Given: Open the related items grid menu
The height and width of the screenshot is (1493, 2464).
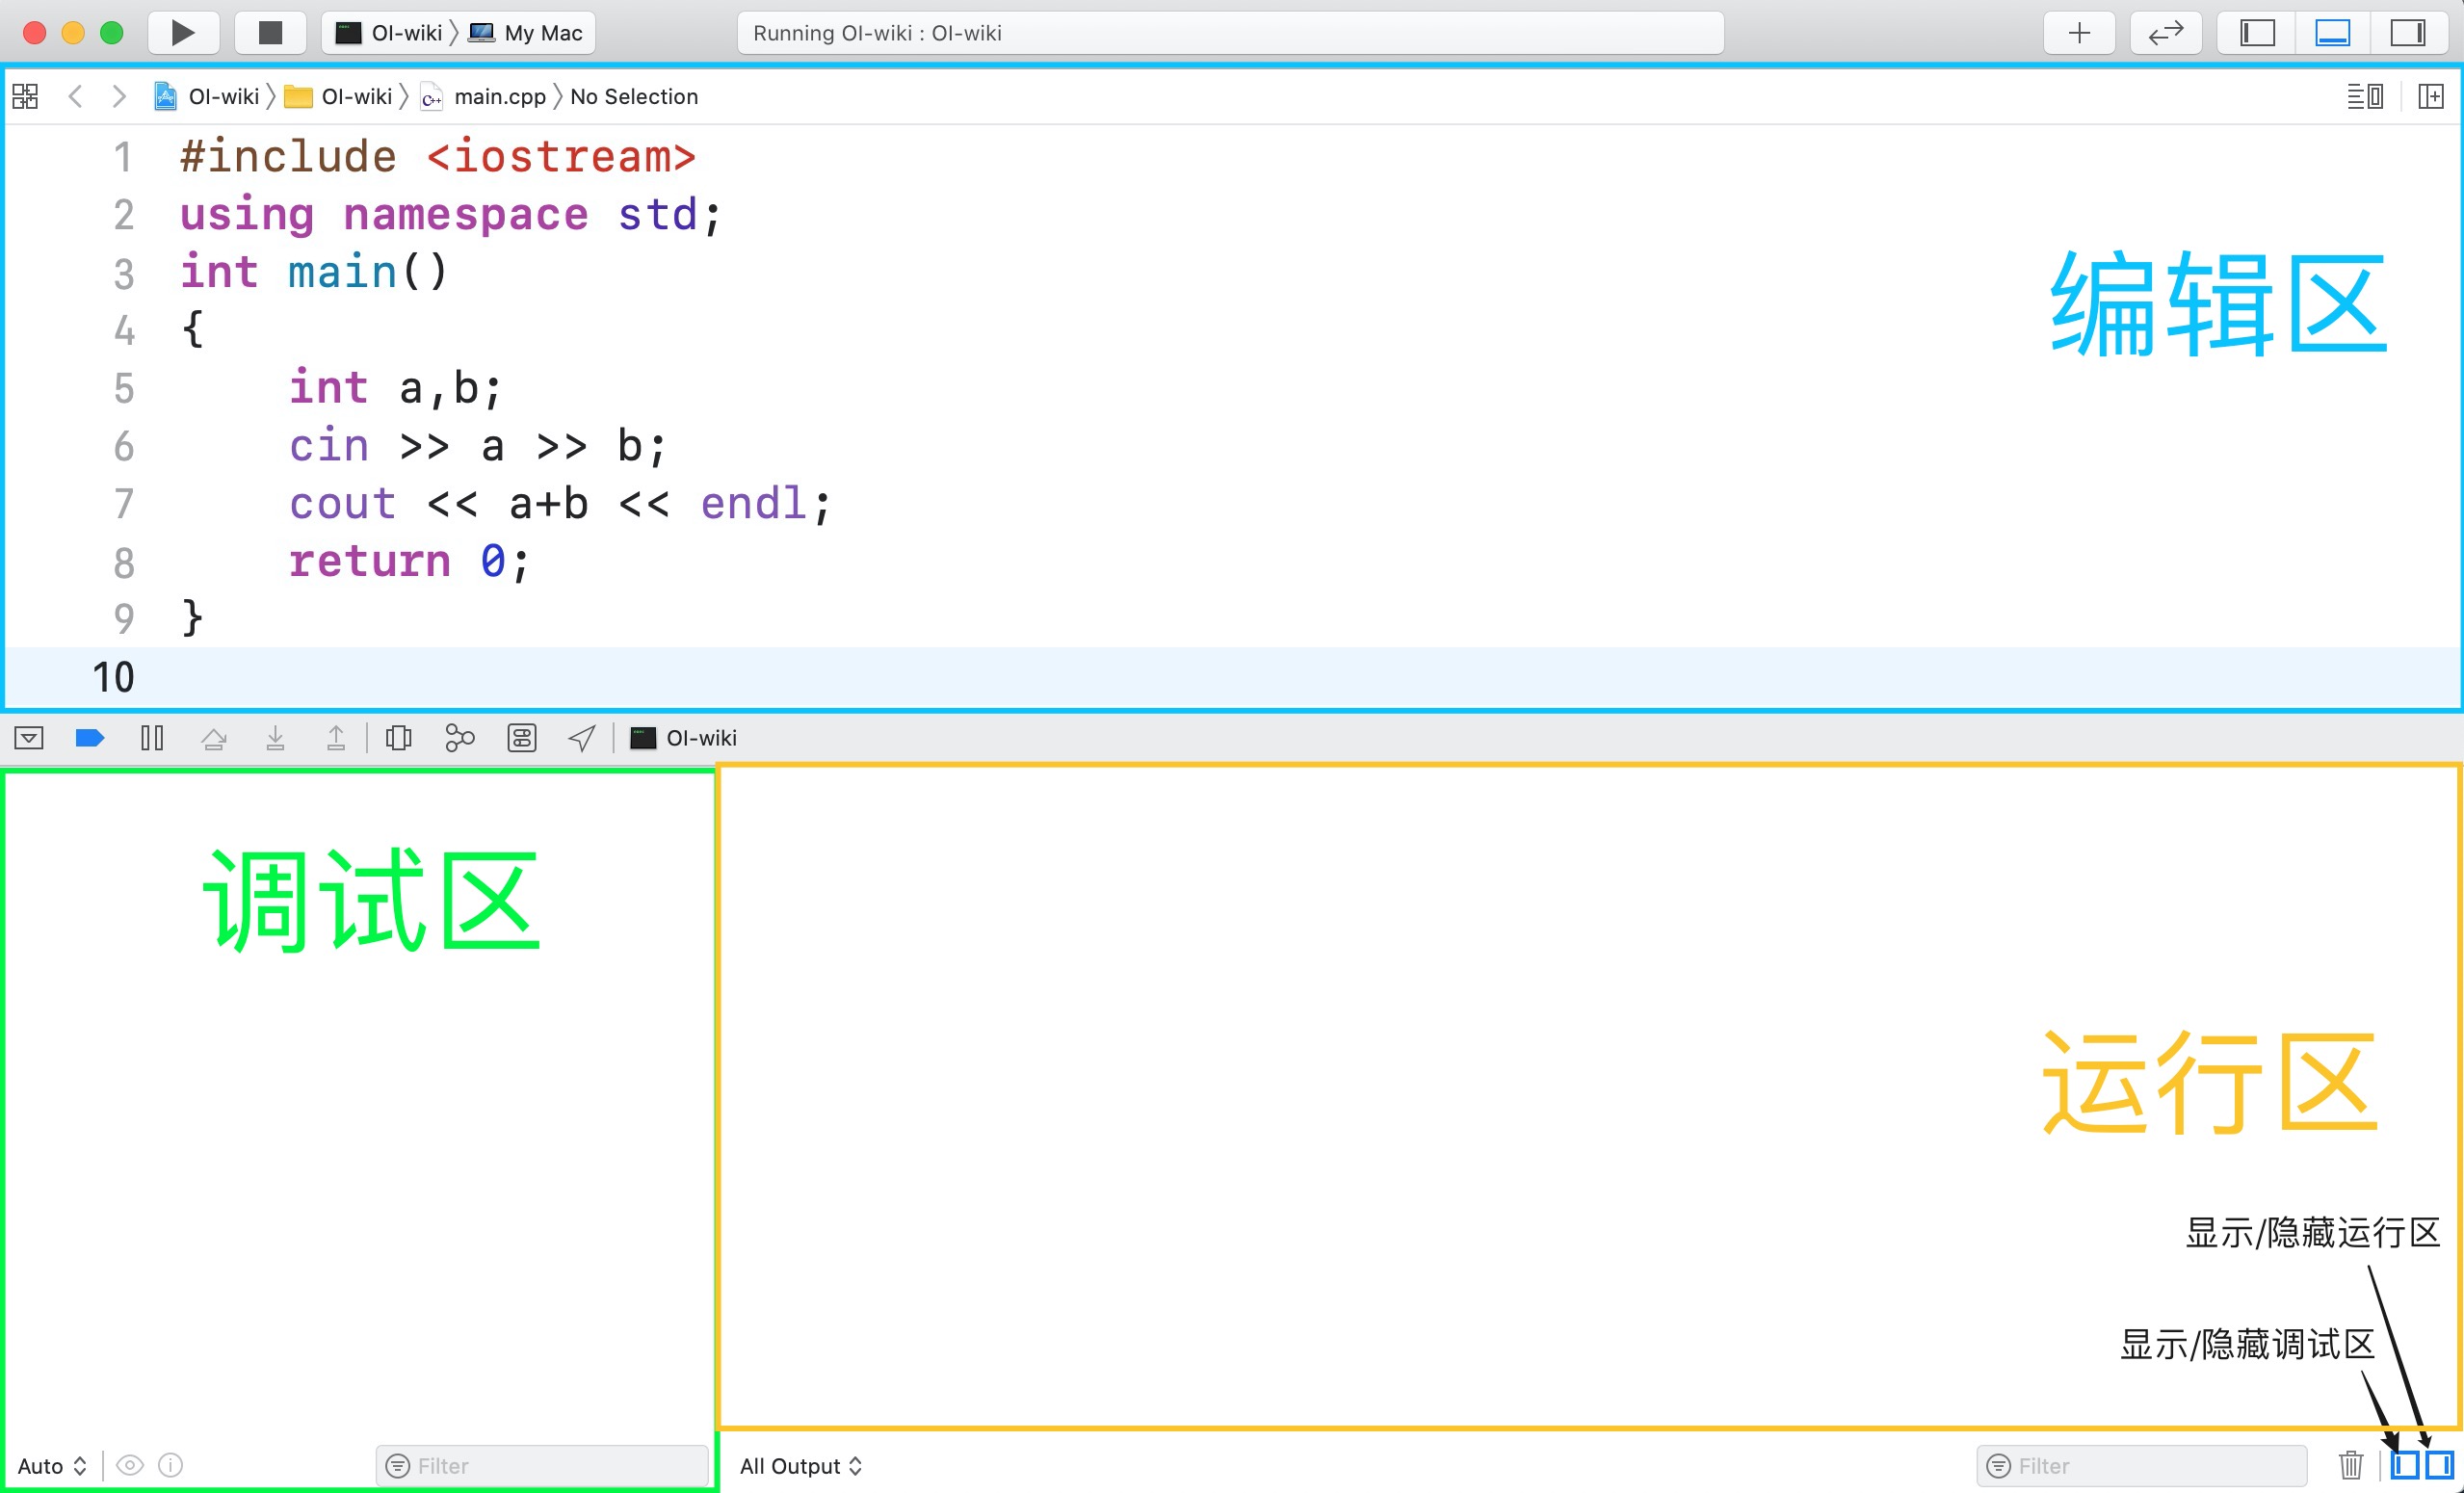Looking at the screenshot, I should click(25, 97).
